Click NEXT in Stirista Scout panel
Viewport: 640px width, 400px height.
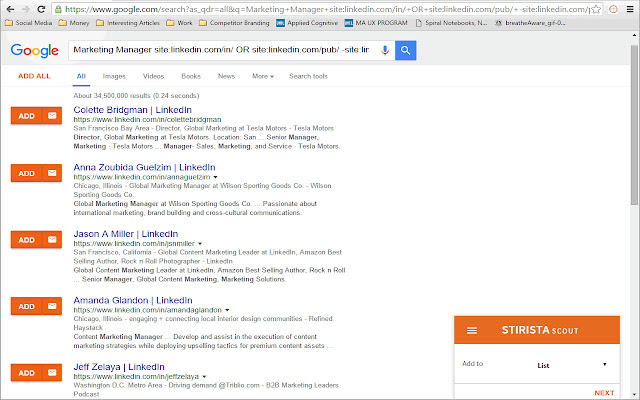604,393
